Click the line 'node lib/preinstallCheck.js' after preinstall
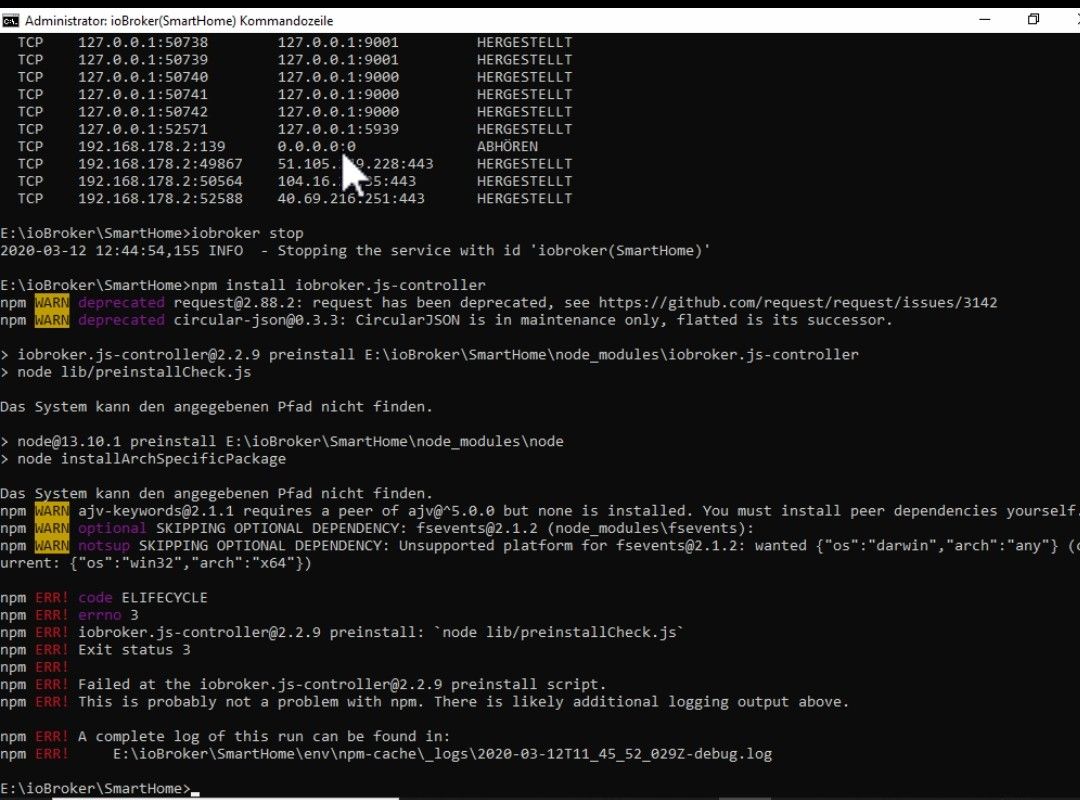The height and width of the screenshot is (800, 1080). [x=126, y=372]
